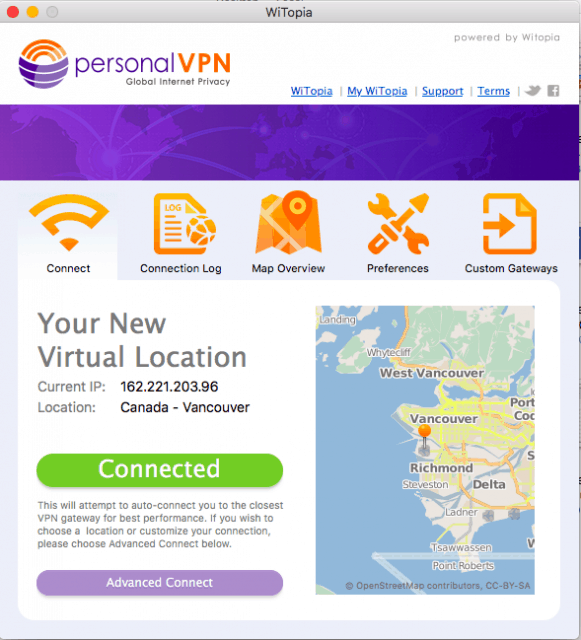
Task: Open the Connection Log icon
Action: [184, 224]
